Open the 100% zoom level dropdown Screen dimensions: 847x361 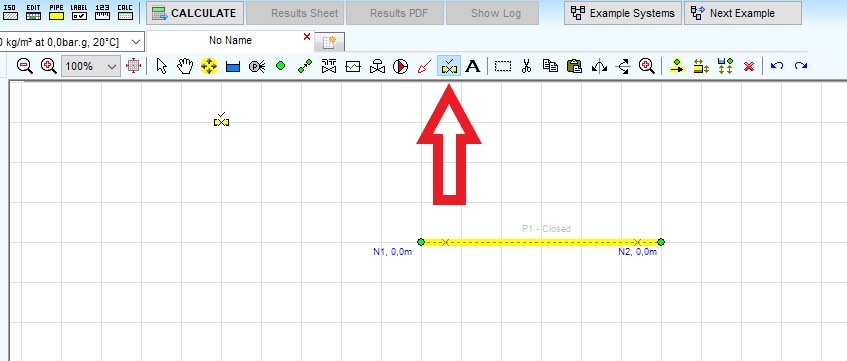[x=91, y=66]
